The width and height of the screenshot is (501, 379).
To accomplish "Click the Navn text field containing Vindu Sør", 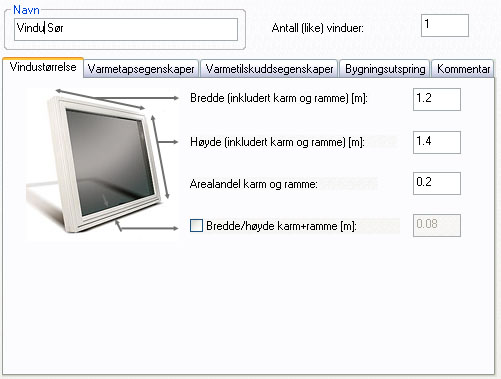I will click(126, 29).
